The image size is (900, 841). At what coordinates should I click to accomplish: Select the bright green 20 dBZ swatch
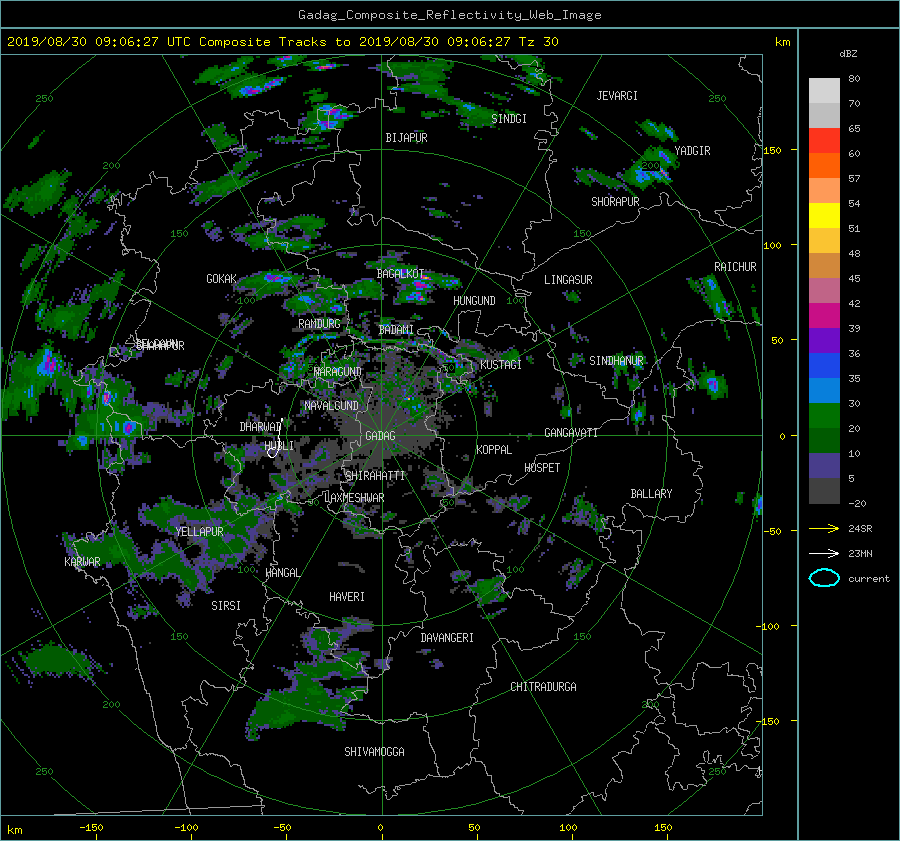click(824, 416)
